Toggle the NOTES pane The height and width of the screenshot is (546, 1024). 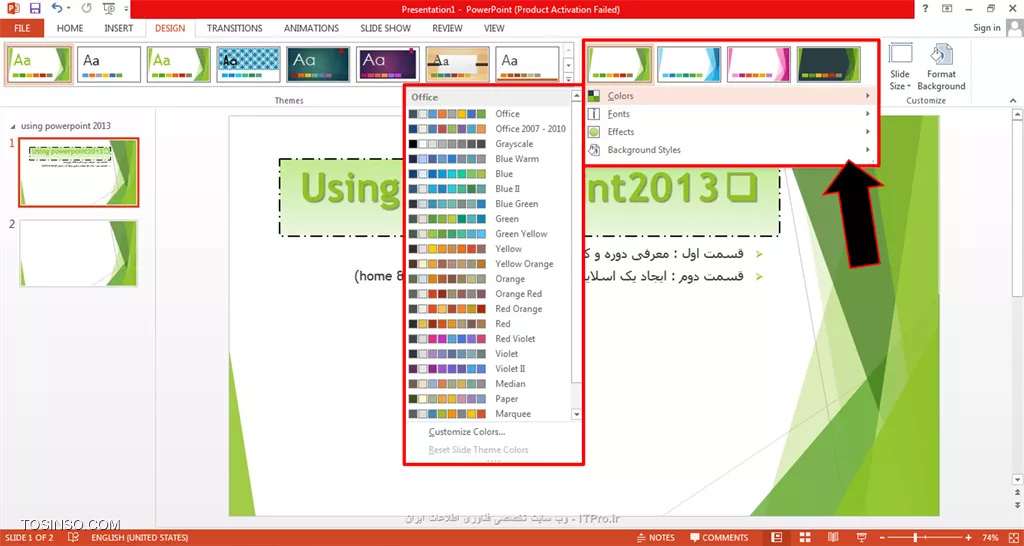click(x=656, y=538)
